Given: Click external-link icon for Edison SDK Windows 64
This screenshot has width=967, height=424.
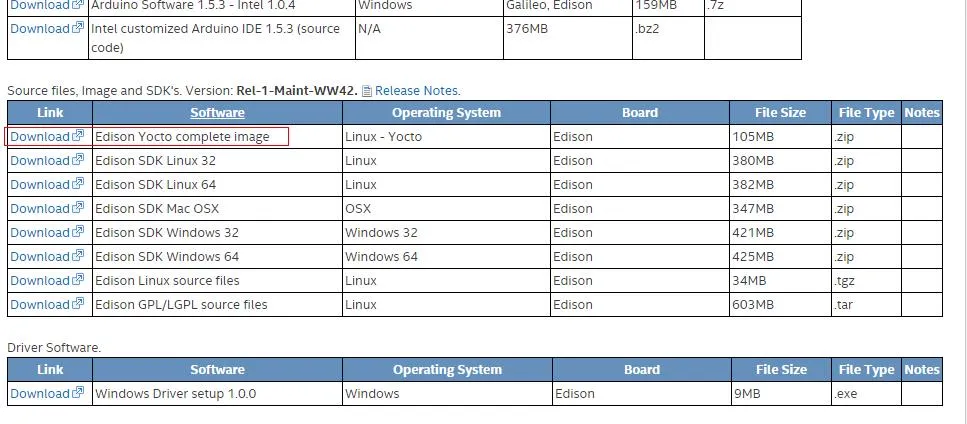Looking at the screenshot, I should coord(78,256).
